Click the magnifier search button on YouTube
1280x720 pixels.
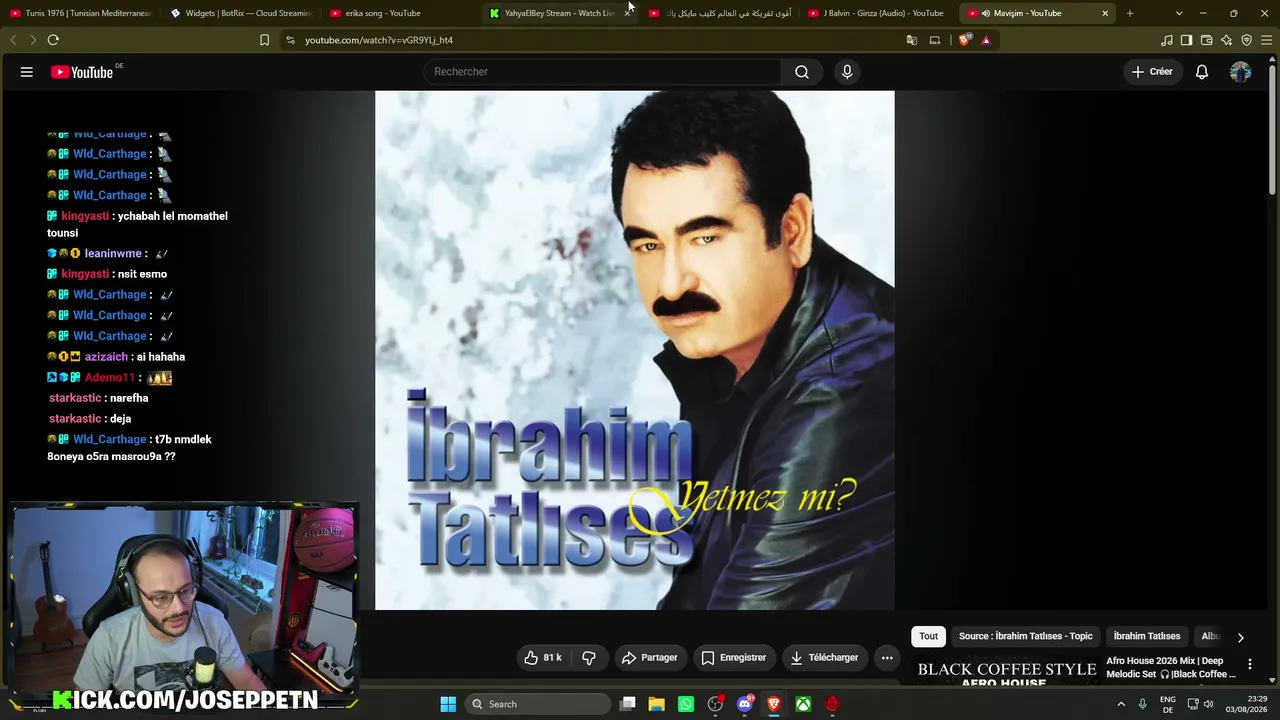[802, 72]
